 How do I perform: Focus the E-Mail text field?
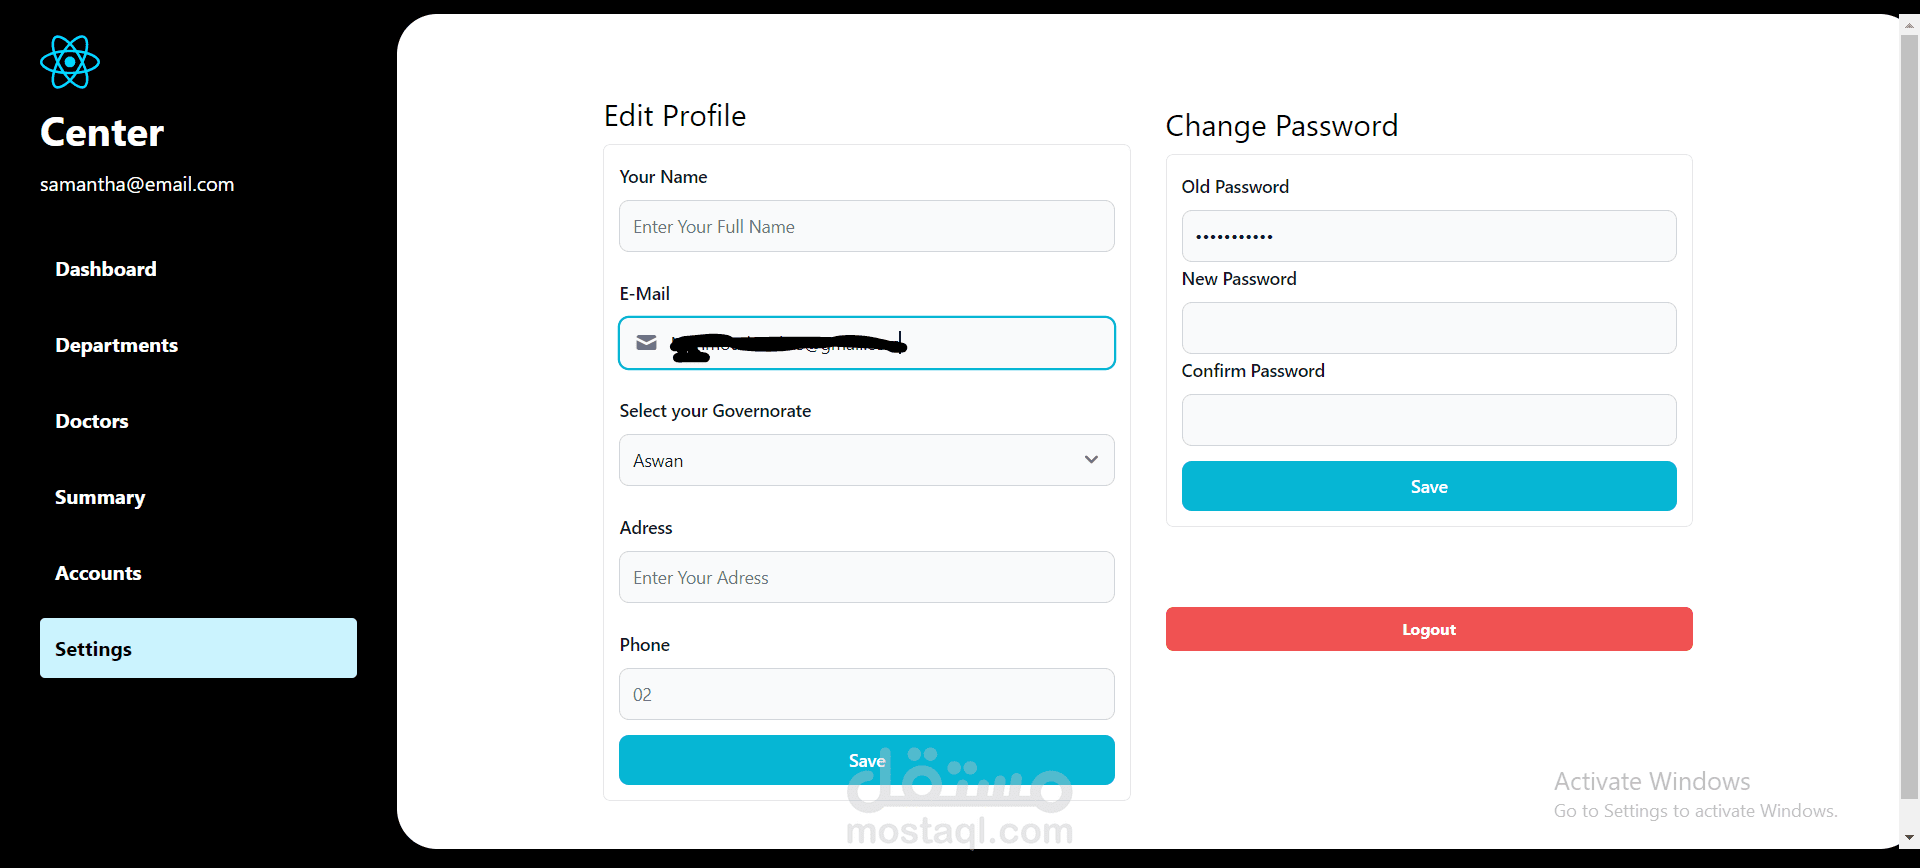click(x=1000, y=343)
